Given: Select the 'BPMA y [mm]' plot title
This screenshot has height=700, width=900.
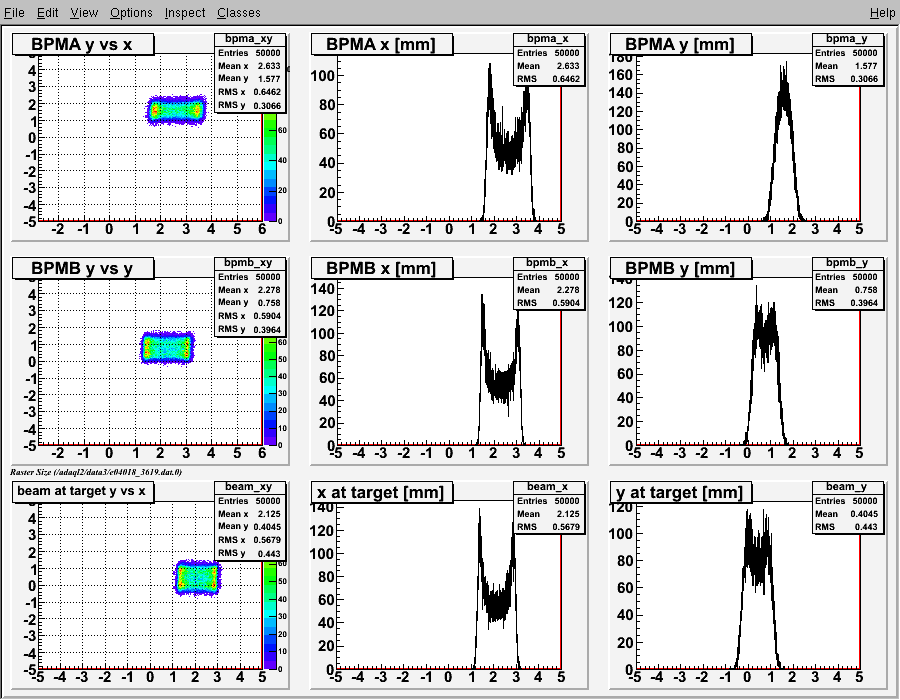Looking at the screenshot, I should [x=681, y=44].
